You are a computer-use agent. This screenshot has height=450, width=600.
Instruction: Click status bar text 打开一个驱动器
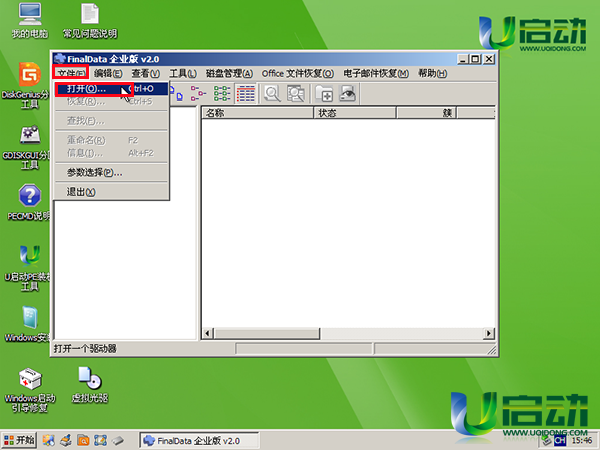coord(85,349)
